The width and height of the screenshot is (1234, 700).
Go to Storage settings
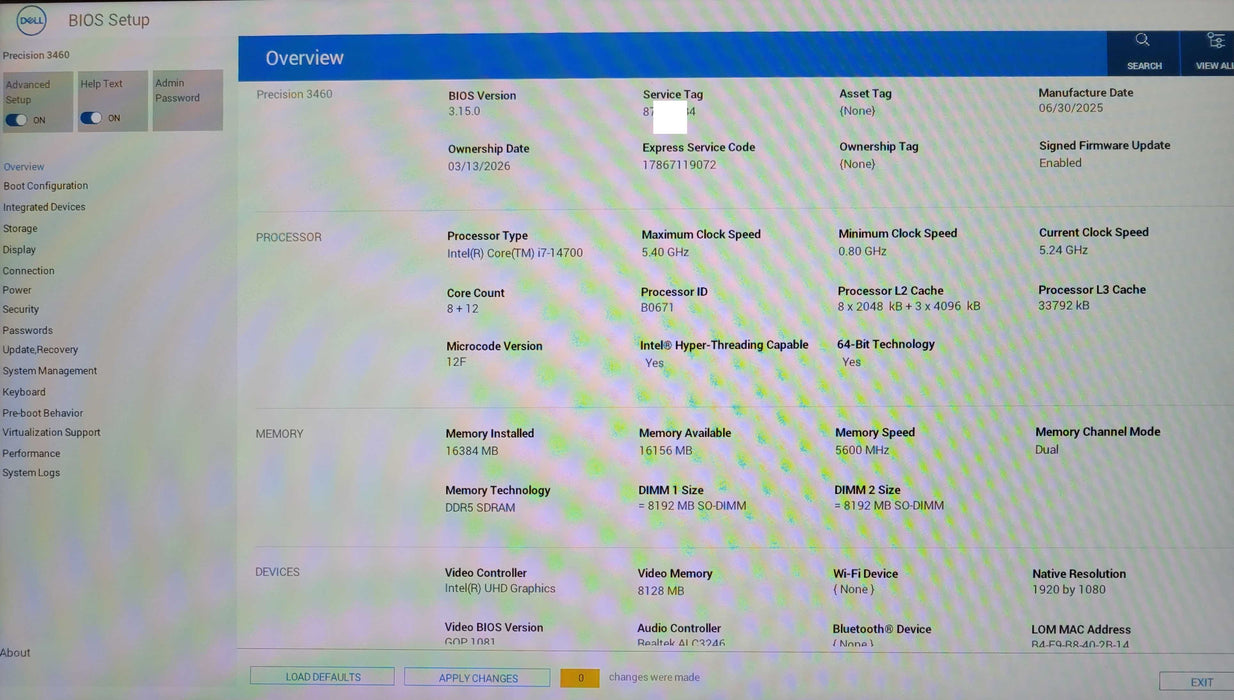20,229
